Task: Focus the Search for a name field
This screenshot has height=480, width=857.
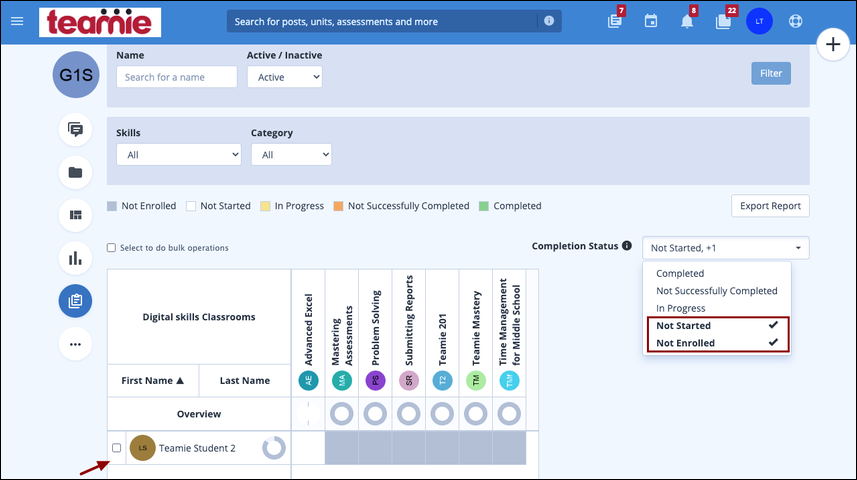Action: point(177,77)
